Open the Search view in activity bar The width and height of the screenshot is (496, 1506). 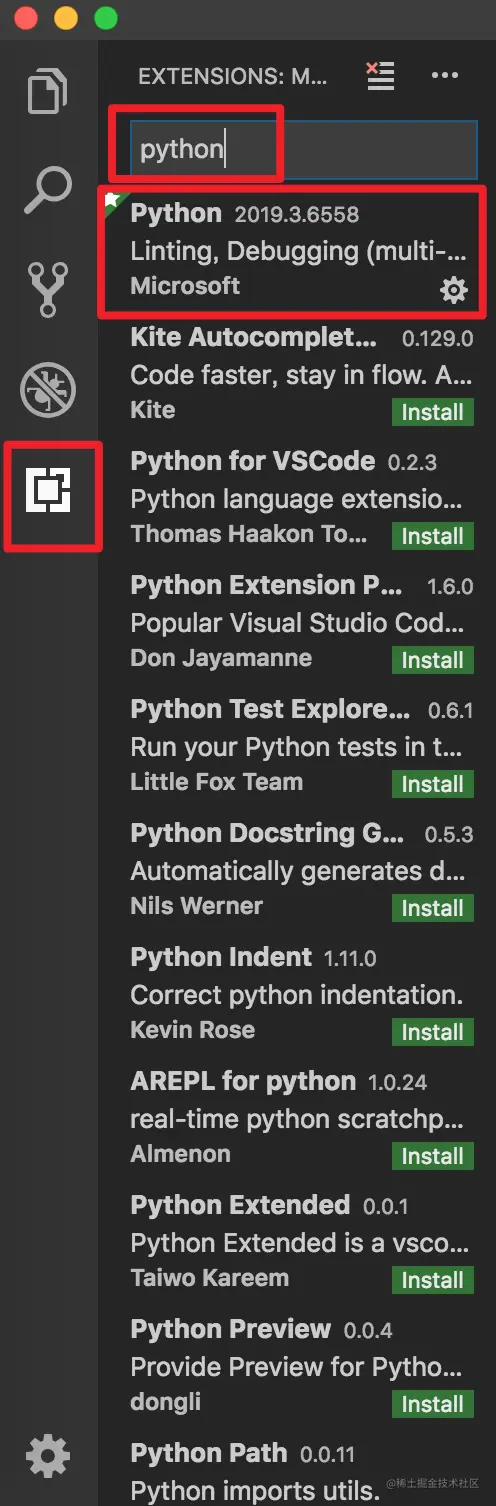pos(48,190)
